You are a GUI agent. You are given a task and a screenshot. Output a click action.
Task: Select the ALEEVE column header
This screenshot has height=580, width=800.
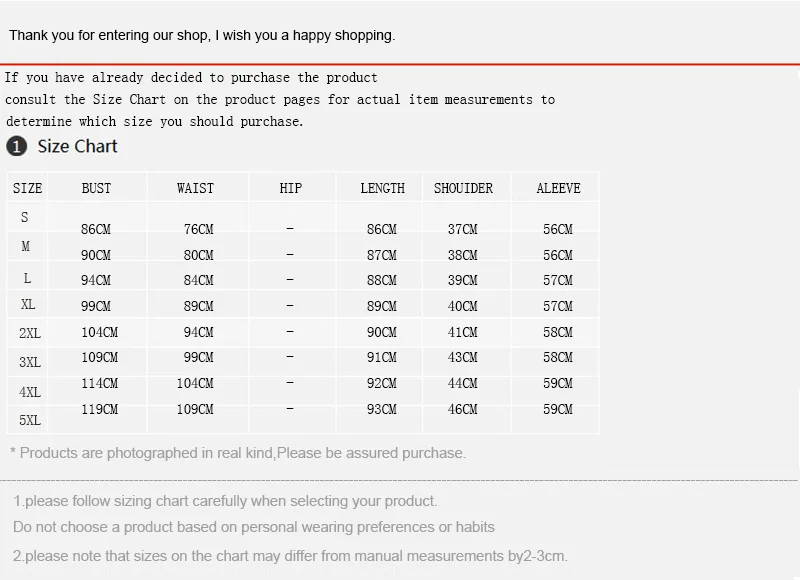(558, 188)
